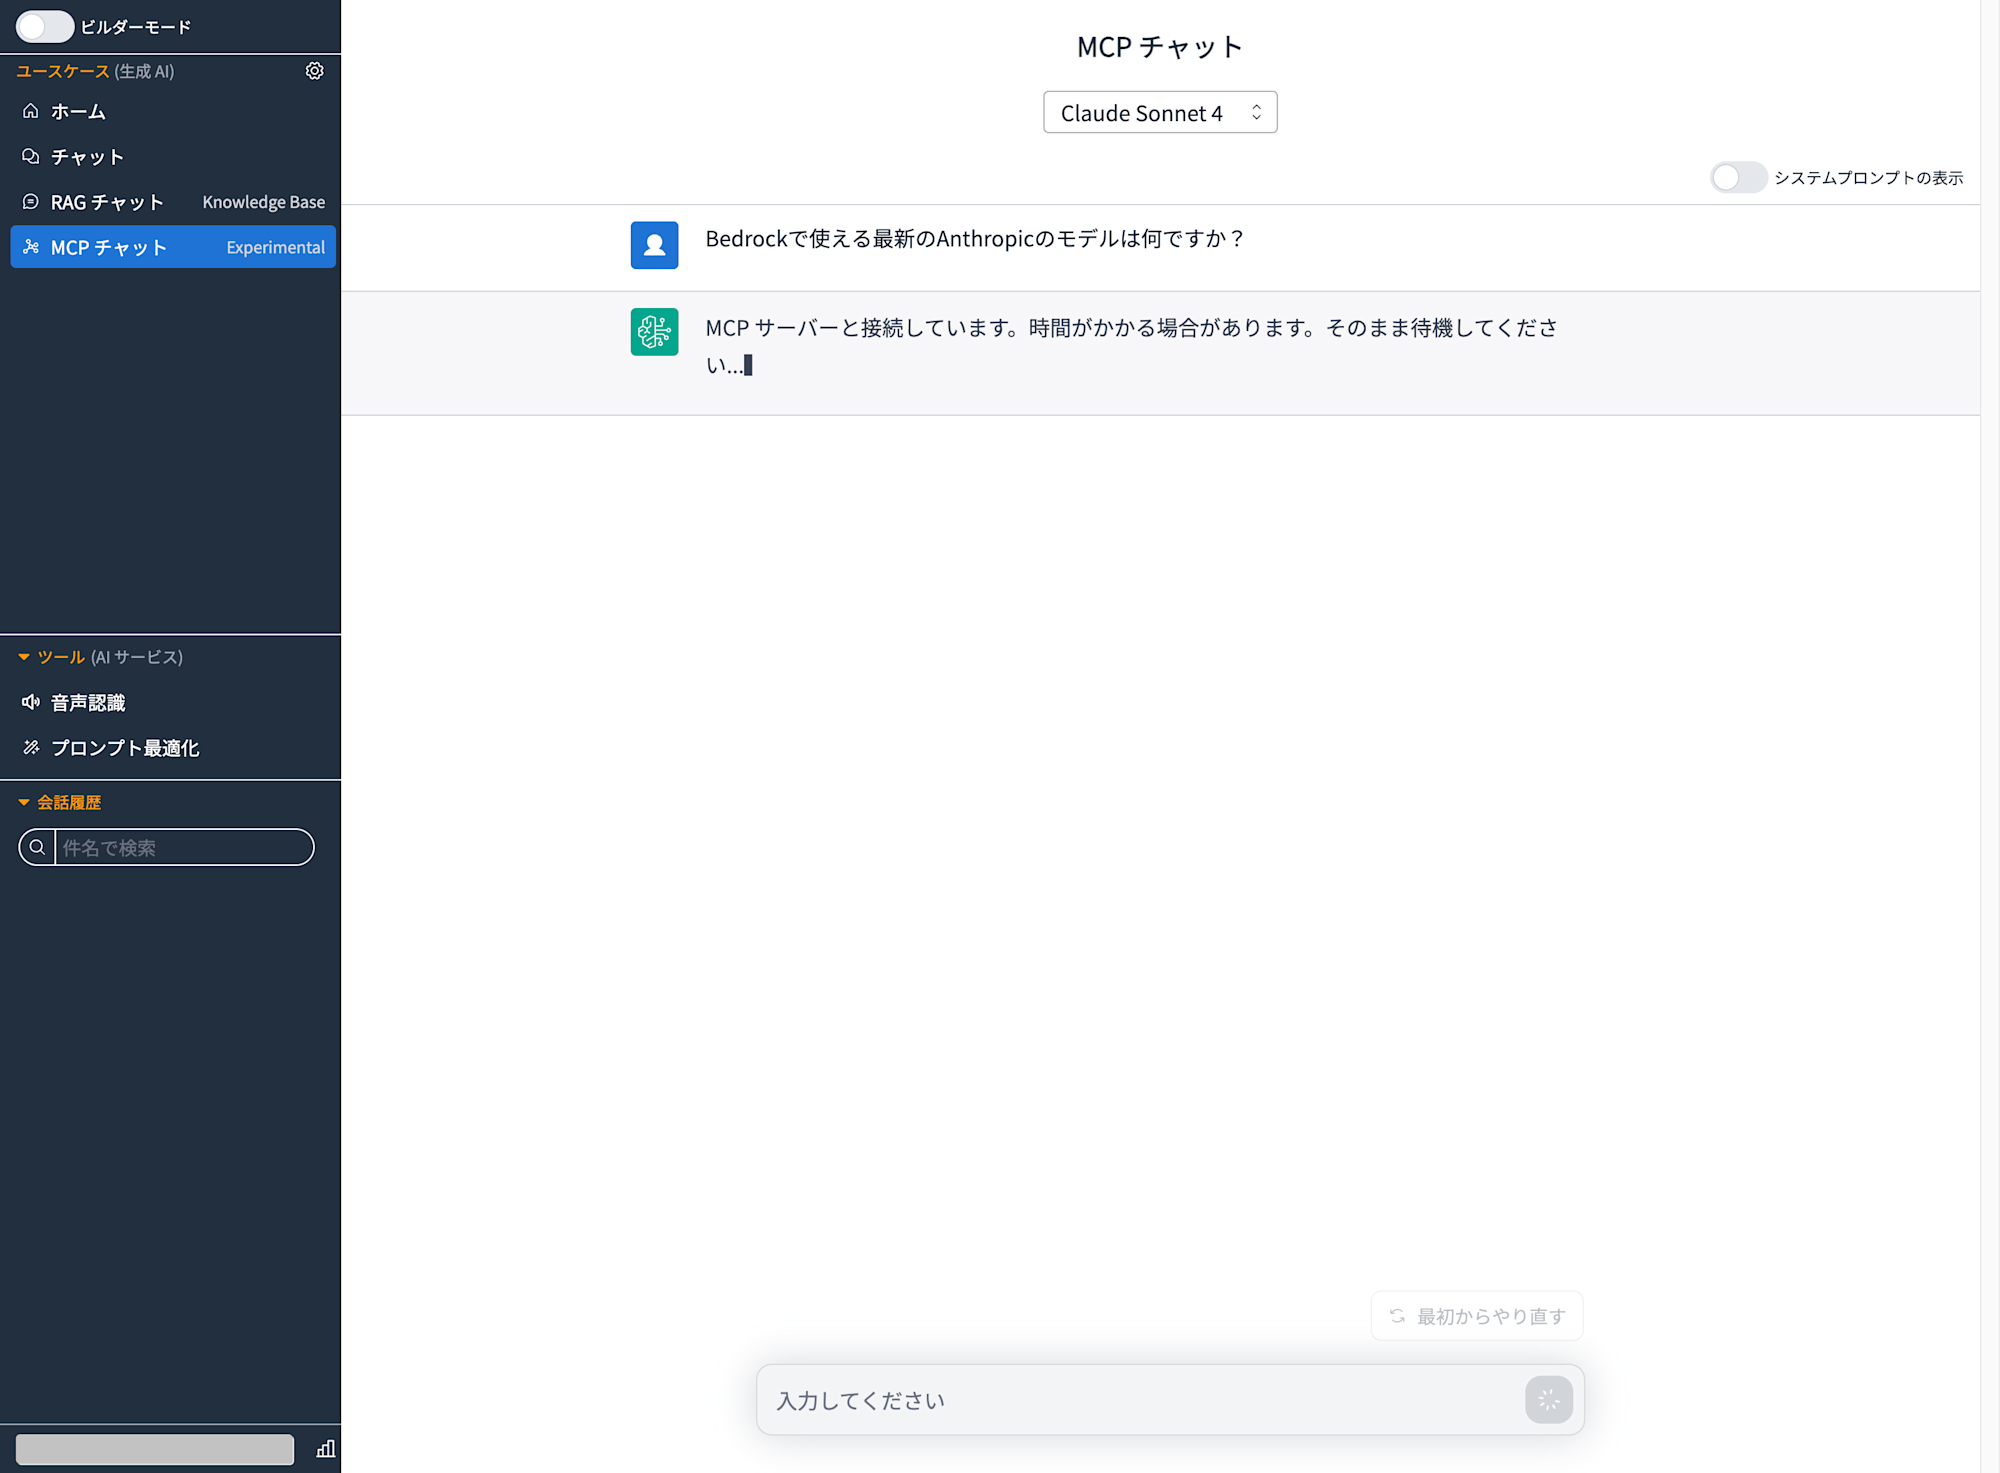Click the 件名で検索 search field
Viewport: 2000px width, 1473px height.
point(184,847)
